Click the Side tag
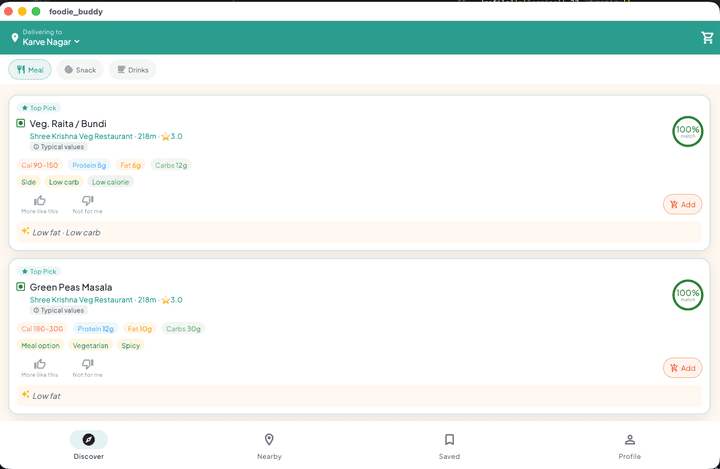This screenshot has height=469, width=720. [x=28, y=182]
